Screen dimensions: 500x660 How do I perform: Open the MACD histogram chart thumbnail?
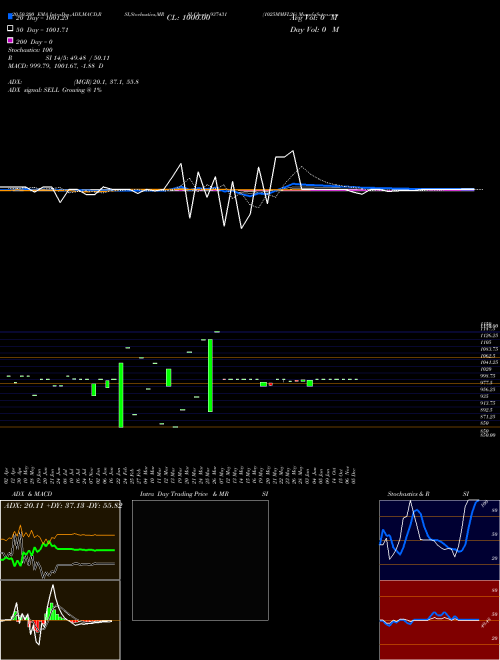[60, 620]
